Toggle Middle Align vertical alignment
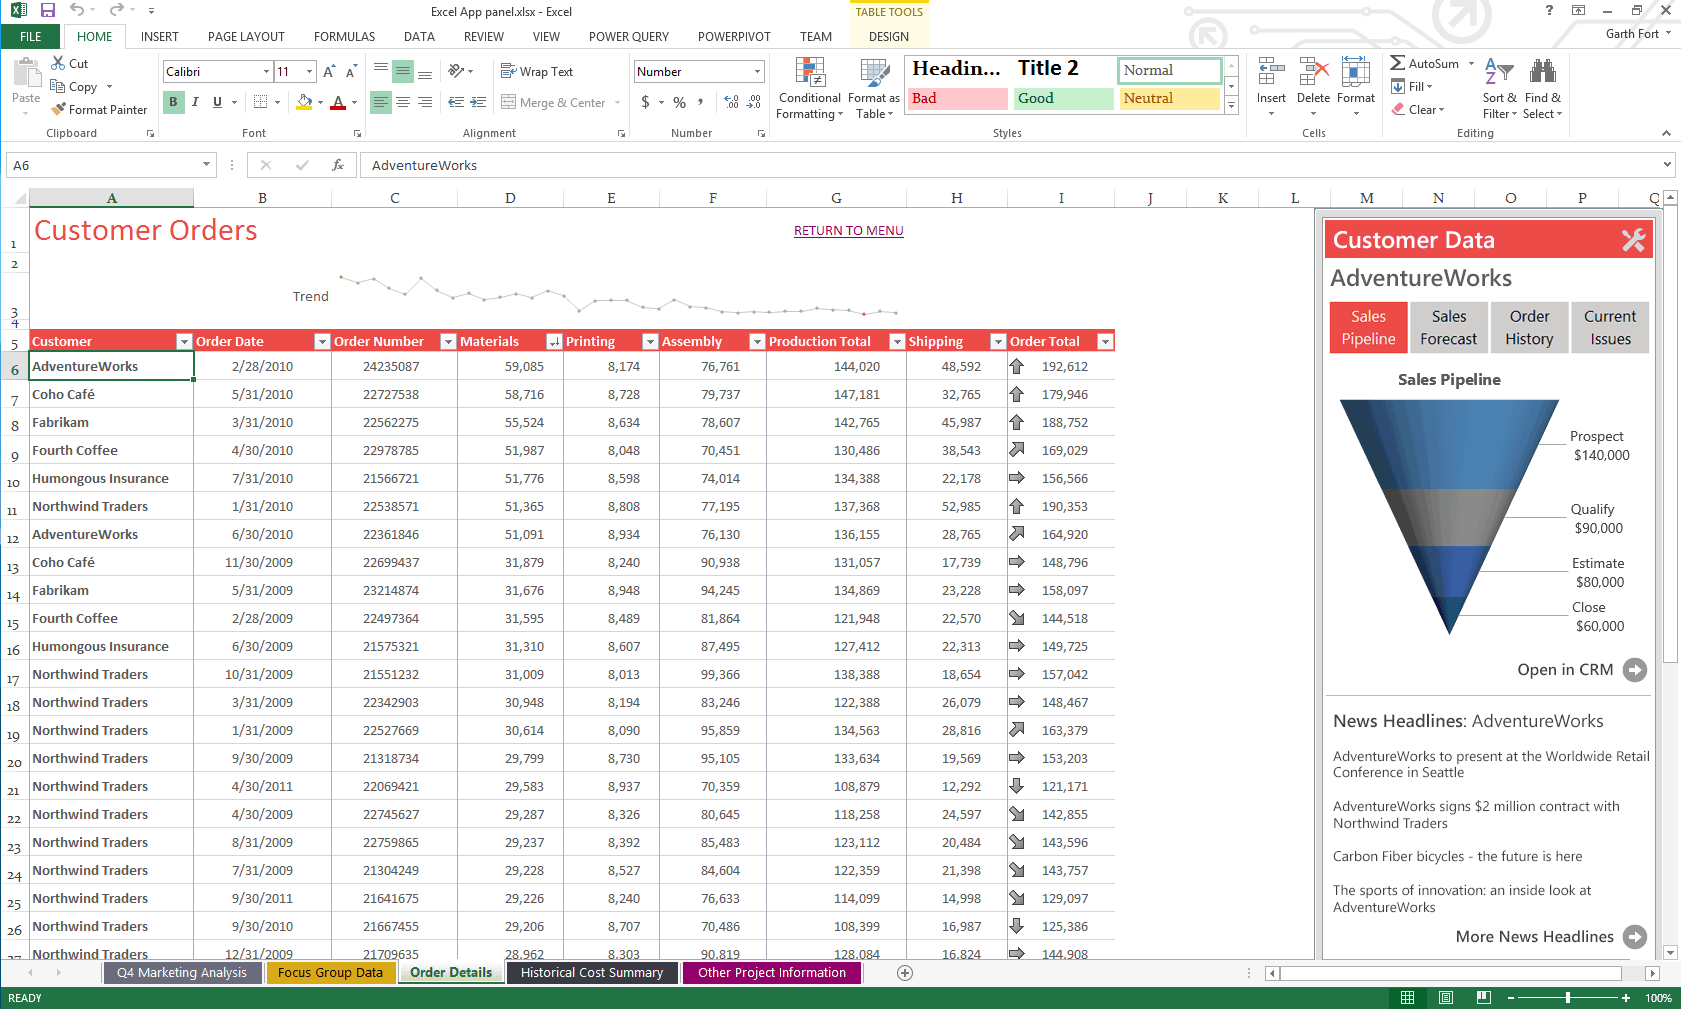The height and width of the screenshot is (1009, 1681). 403,71
